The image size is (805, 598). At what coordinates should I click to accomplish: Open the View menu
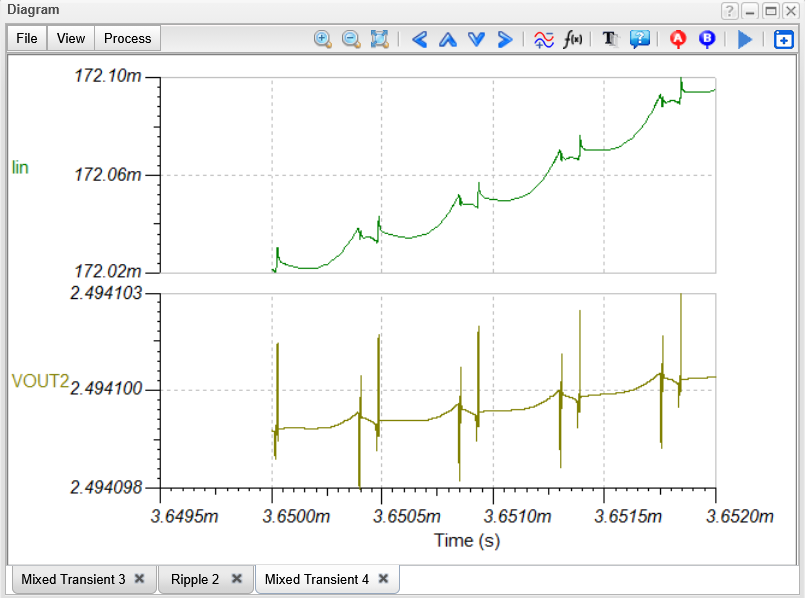pos(71,39)
